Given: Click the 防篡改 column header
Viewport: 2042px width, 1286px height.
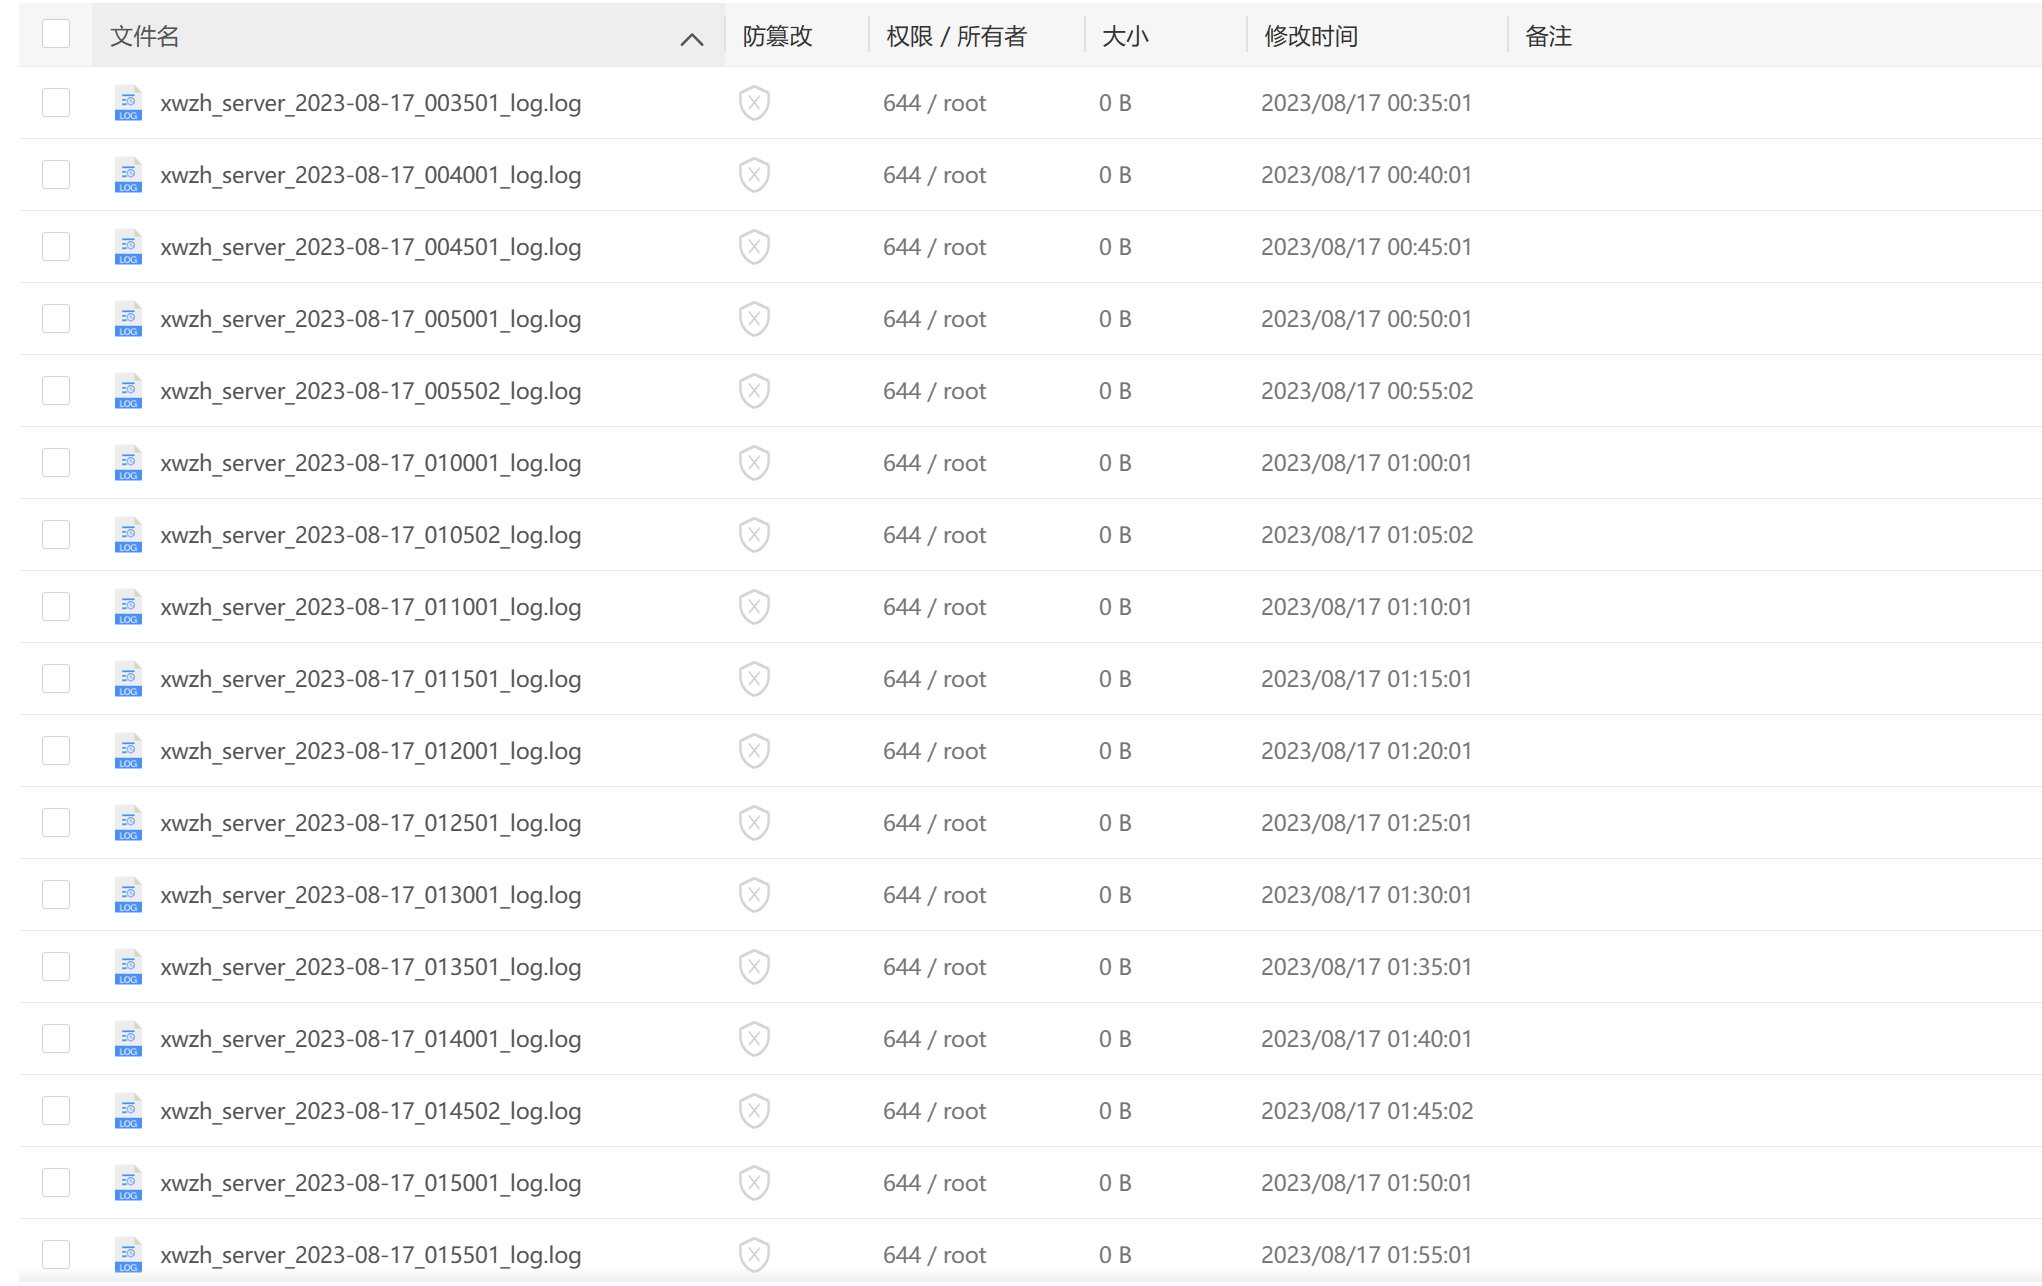Looking at the screenshot, I should pos(777,36).
